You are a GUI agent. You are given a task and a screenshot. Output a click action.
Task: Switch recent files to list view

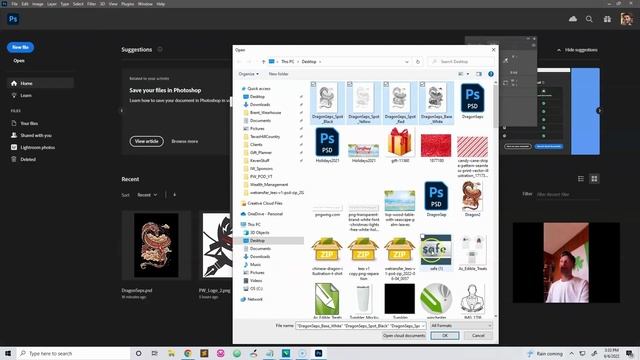[x=581, y=179]
